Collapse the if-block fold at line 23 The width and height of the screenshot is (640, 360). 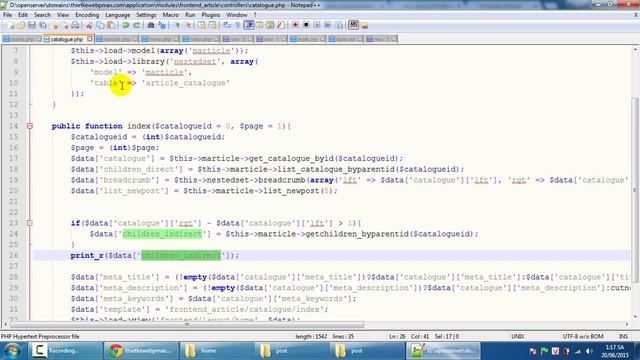tap(30, 223)
